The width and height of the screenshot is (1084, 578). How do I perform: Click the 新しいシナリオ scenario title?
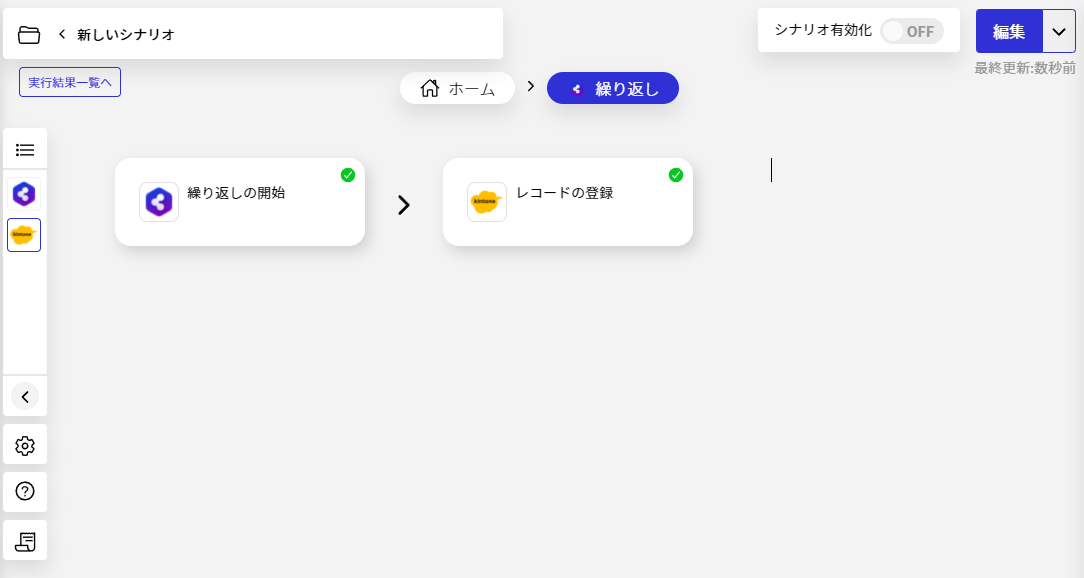(126, 34)
